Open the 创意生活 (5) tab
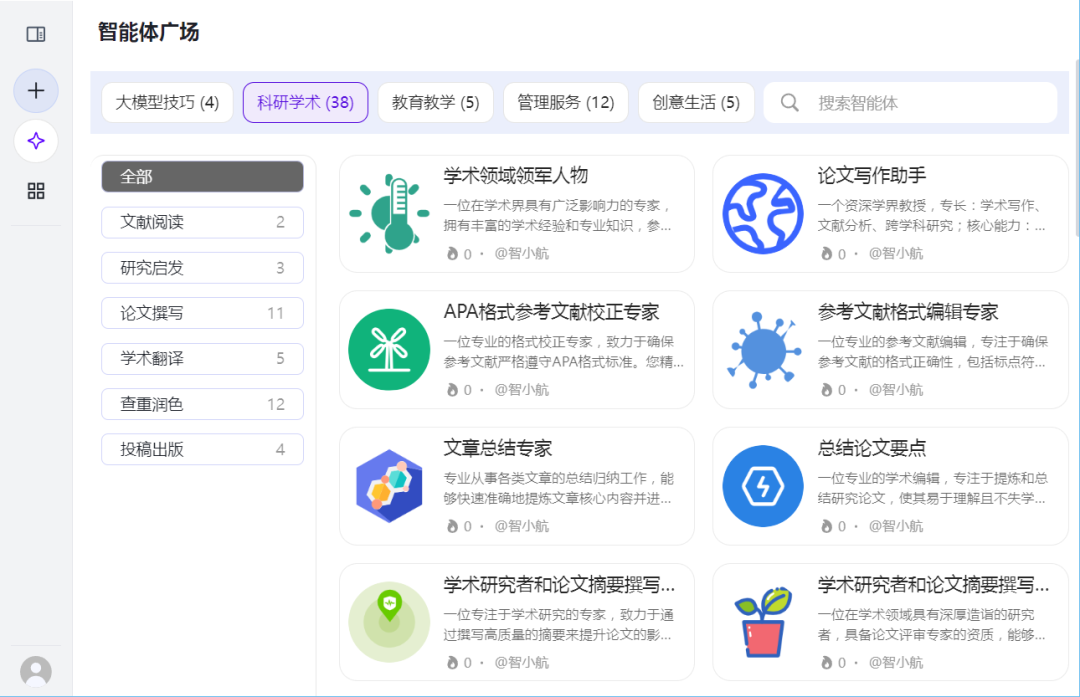This screenshot has width=1080, height=697. pyautogui.click(x=696, y=103)
